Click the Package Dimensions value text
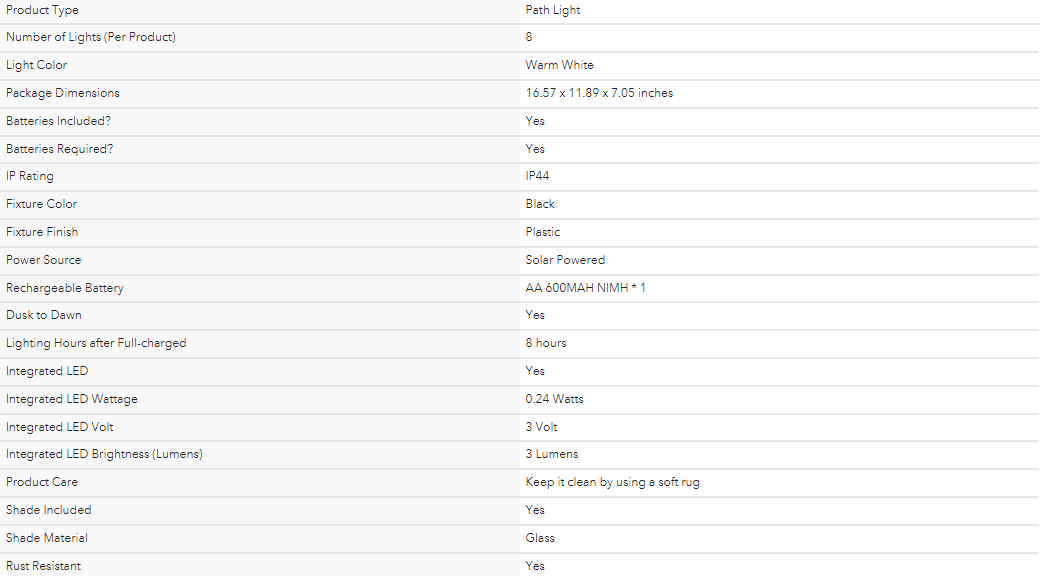 point(599,93)
